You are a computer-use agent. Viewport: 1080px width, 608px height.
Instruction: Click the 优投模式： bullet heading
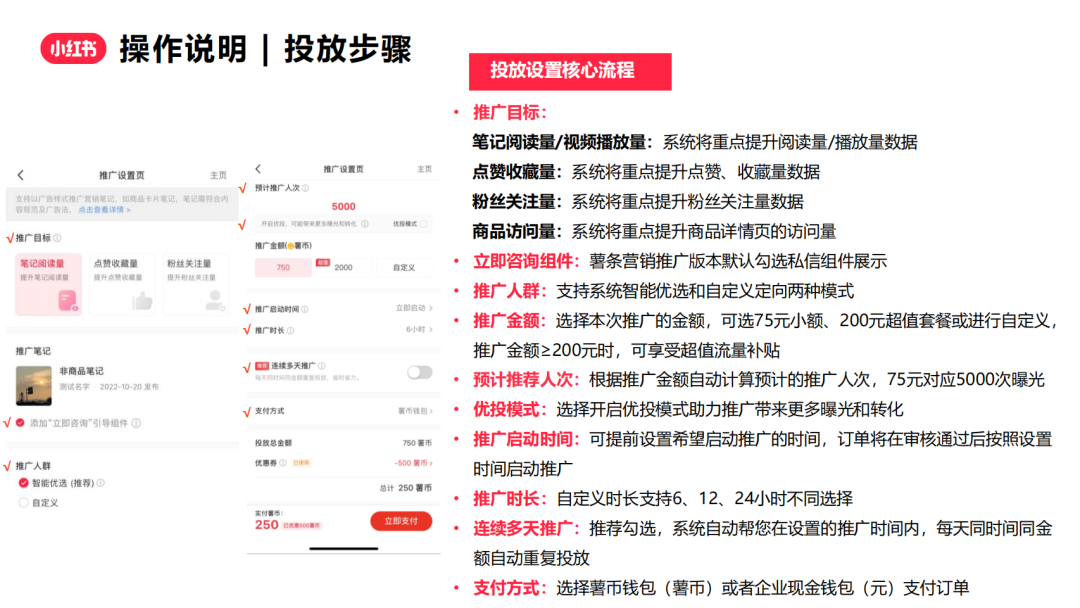(x=510, y=410)
